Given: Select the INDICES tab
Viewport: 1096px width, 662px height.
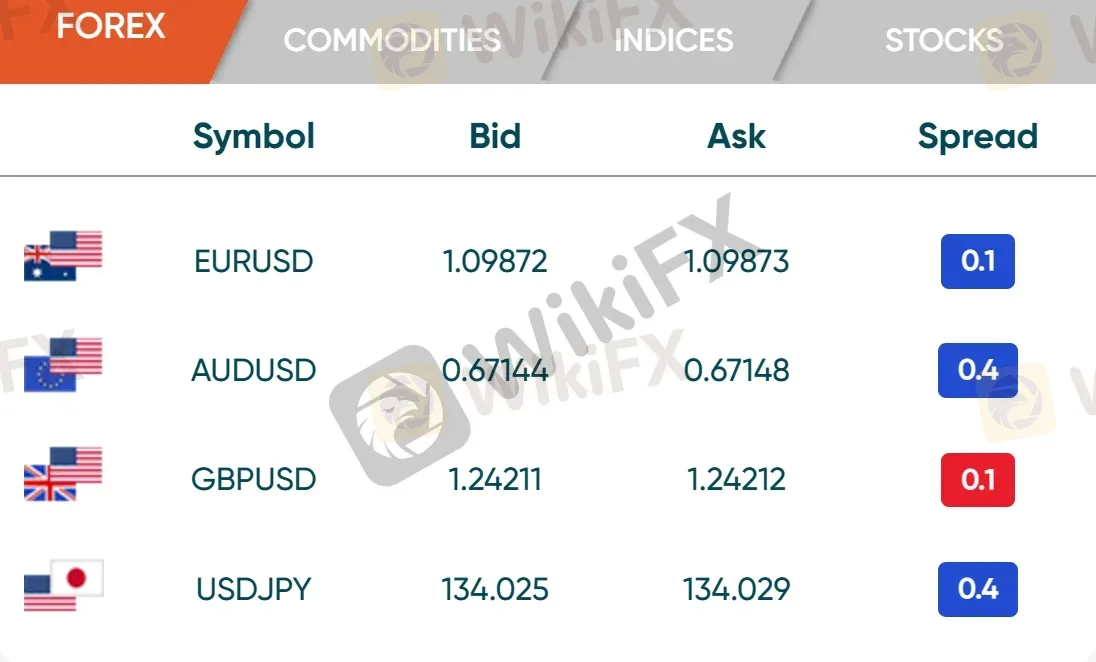Looking at the screenshot, I should [x=673, y=40].
